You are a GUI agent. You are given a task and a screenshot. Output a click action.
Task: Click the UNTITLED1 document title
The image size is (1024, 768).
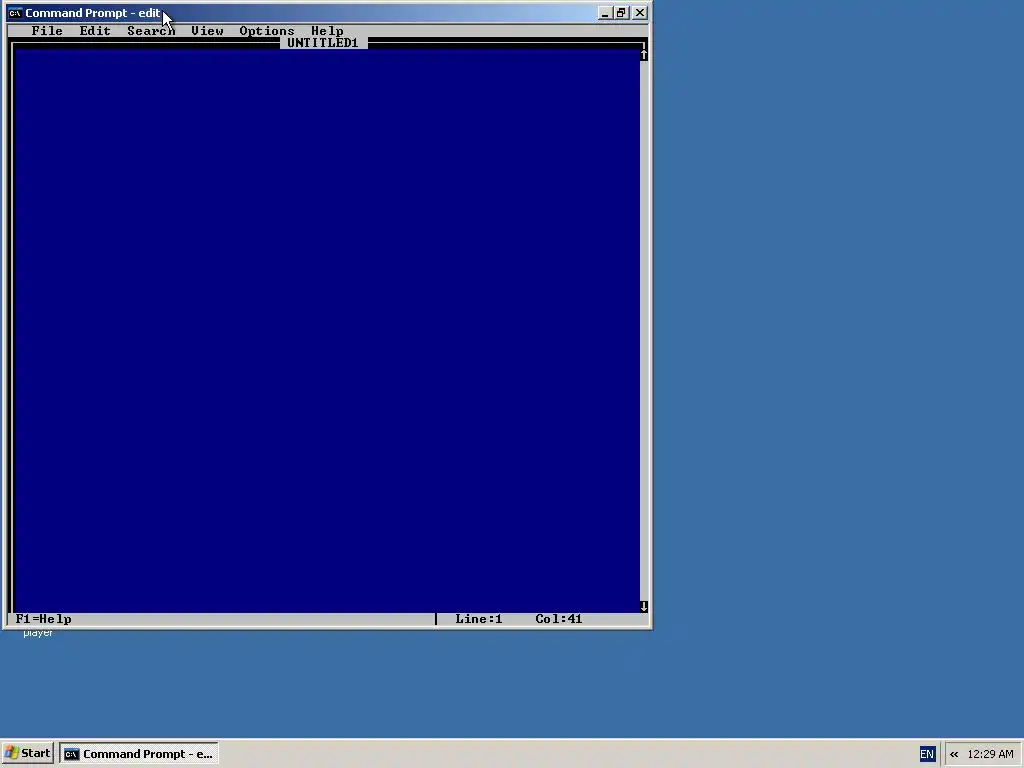323,43
